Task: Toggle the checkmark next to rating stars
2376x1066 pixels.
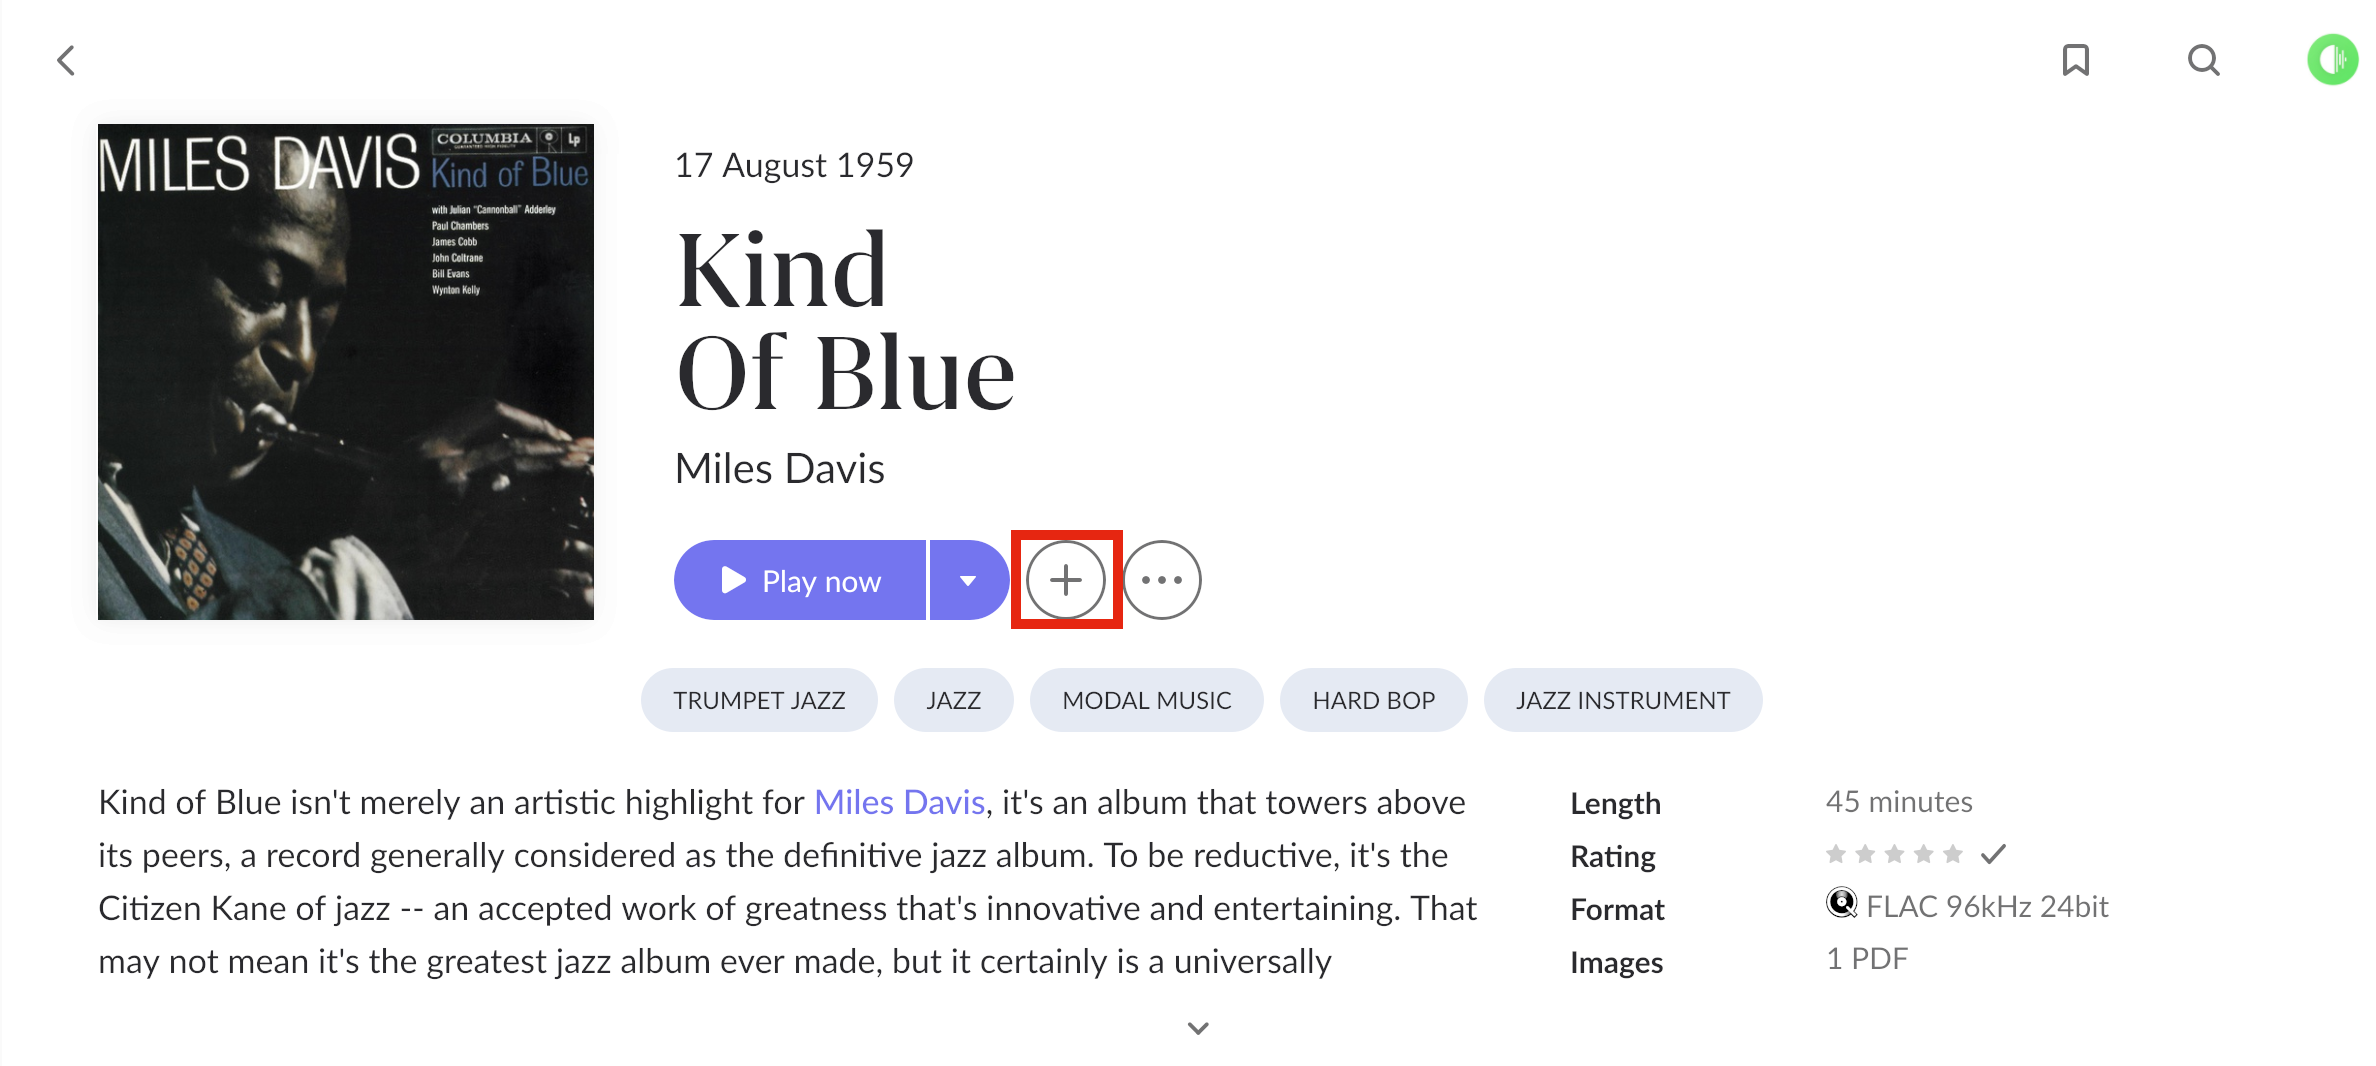Action: click(1994, 854)
